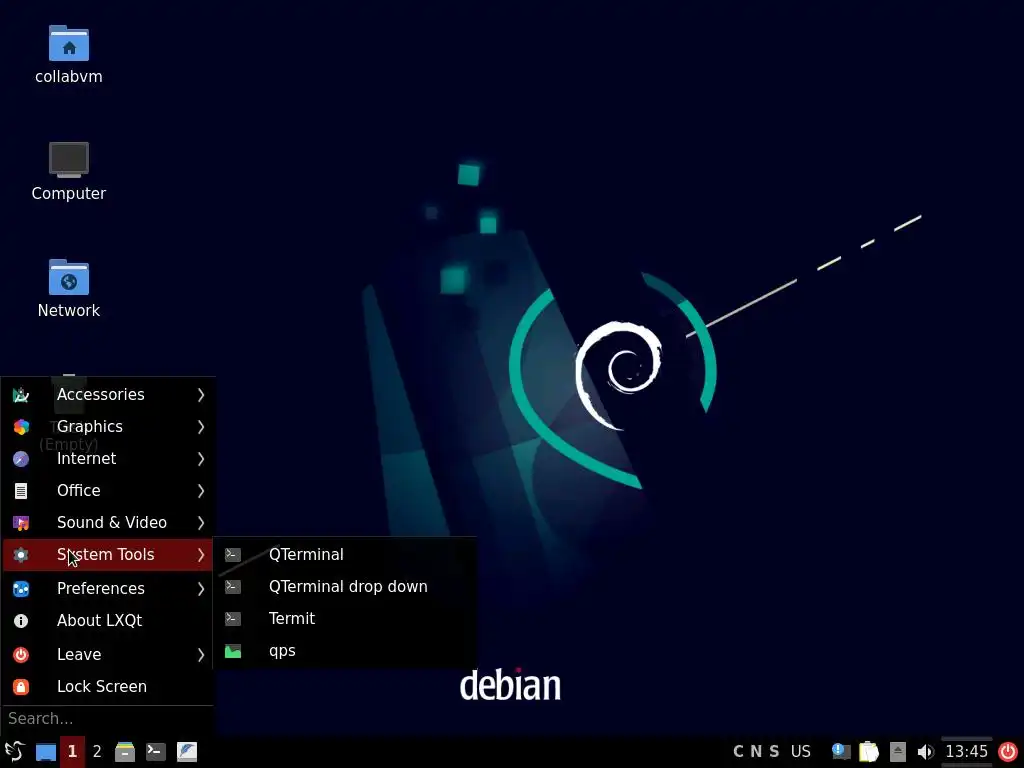Open the Accessories menu entry
This screenshot has height=768, width=1024.
coord(108,394)
